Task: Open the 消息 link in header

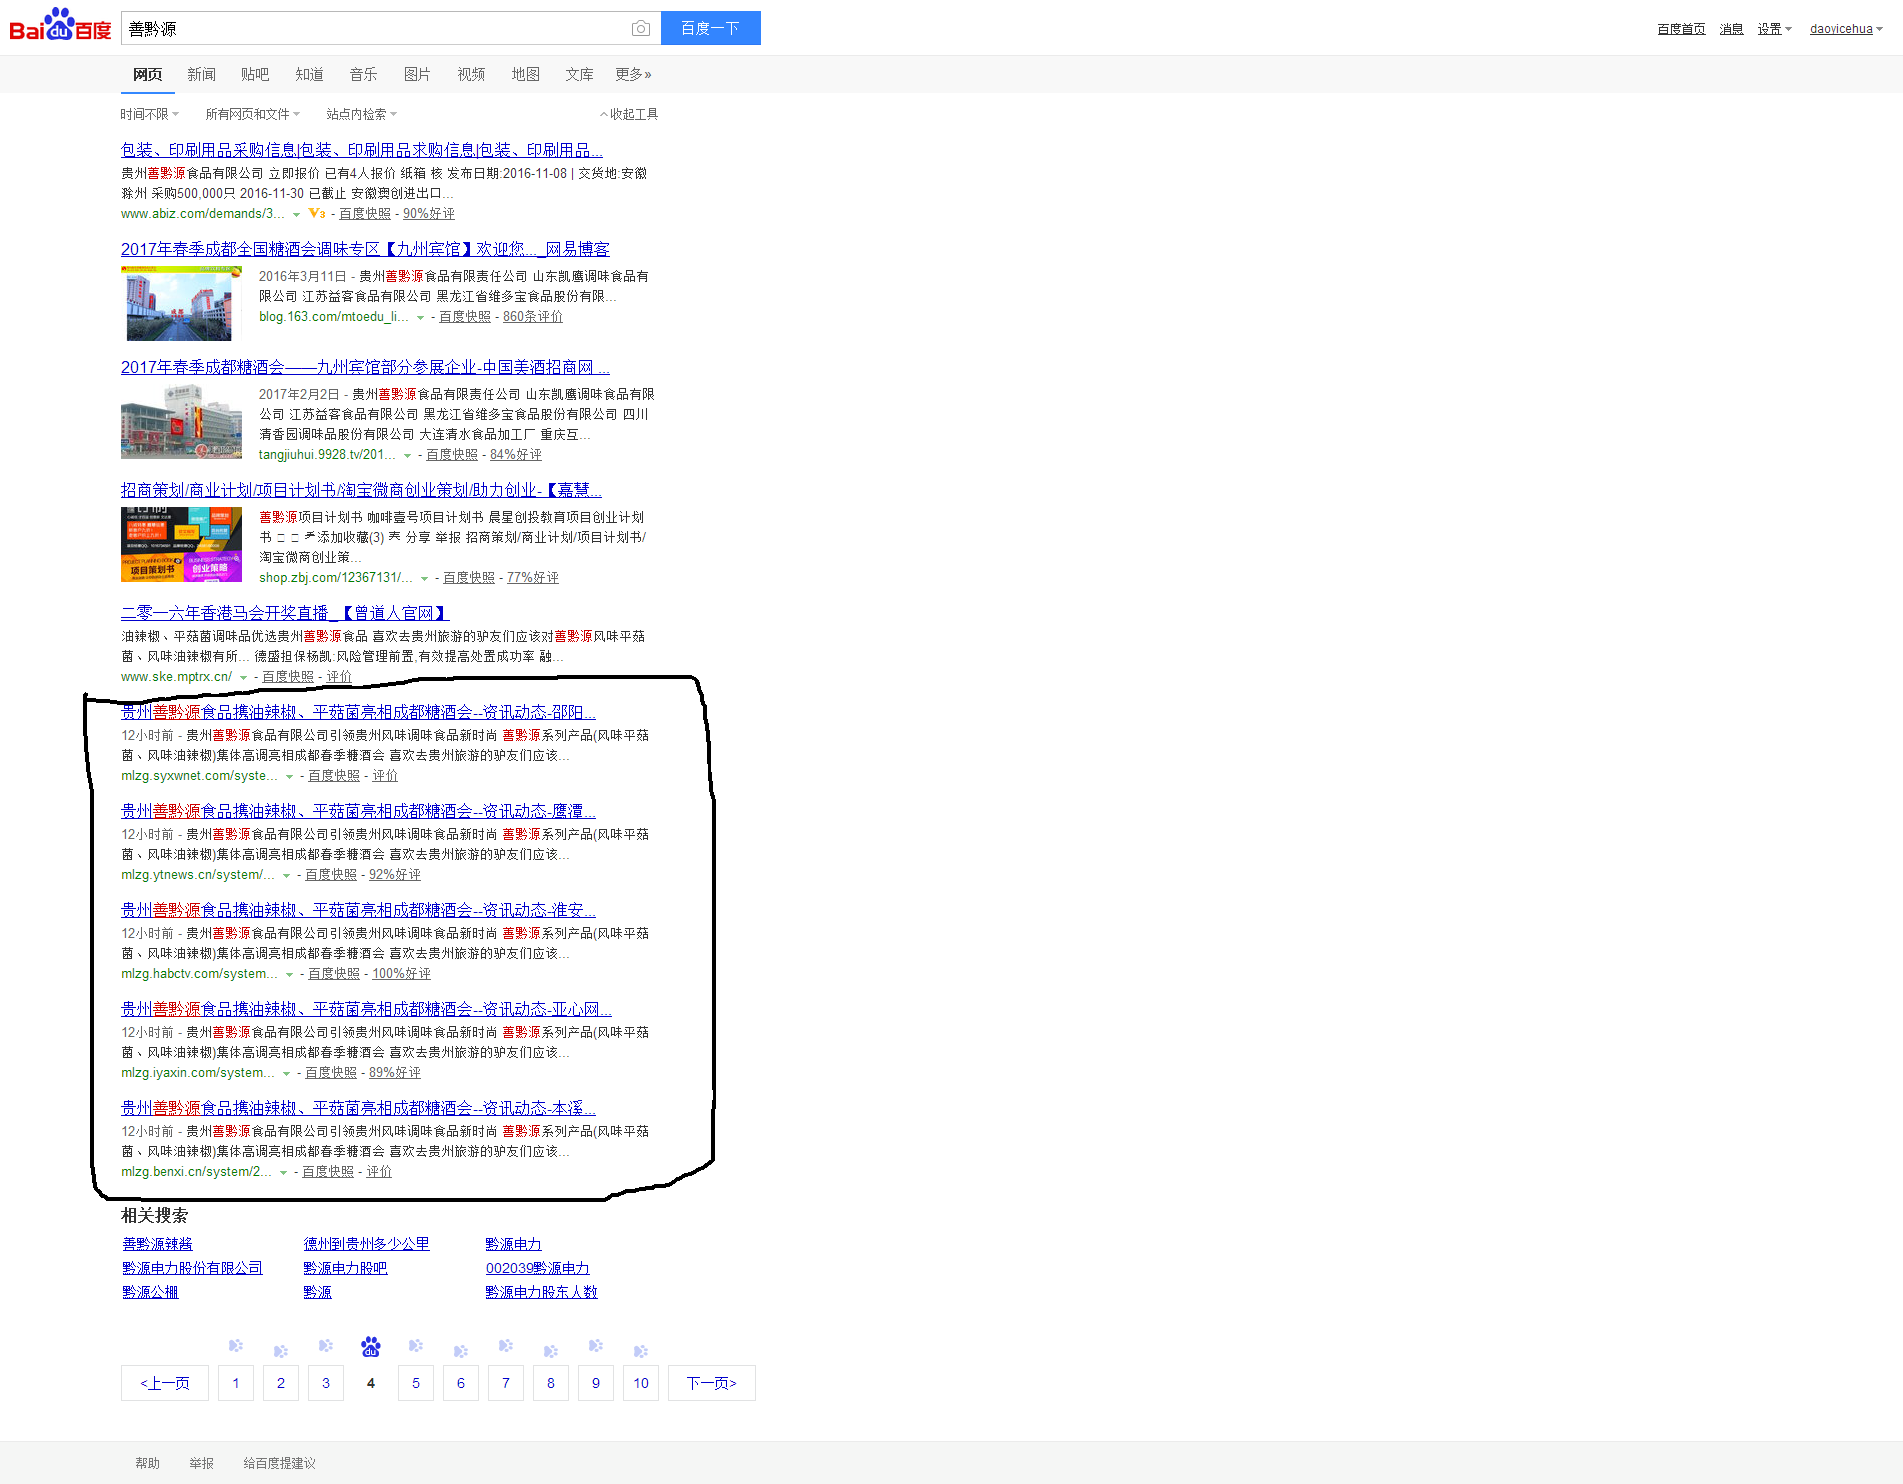Action: coord(1731,29)
